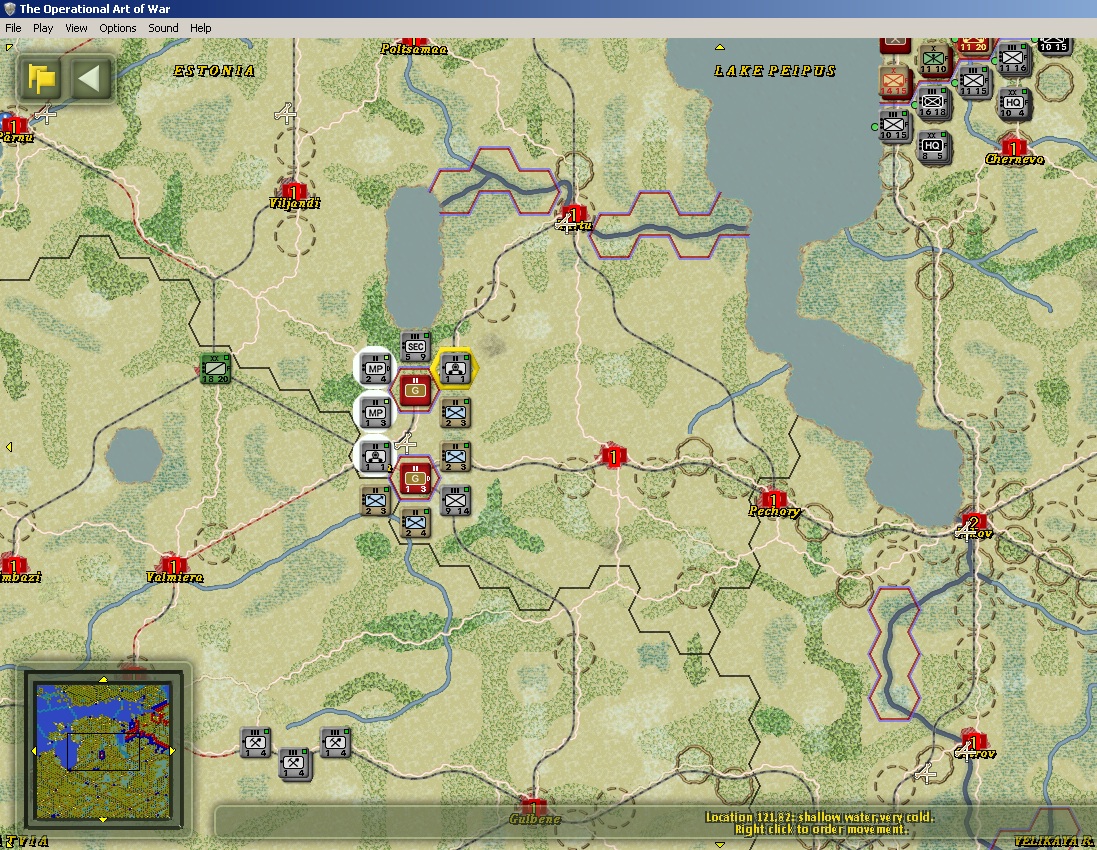Click the 'ESTONIA' map label
1097x850 pixels.
coord(213,71)
